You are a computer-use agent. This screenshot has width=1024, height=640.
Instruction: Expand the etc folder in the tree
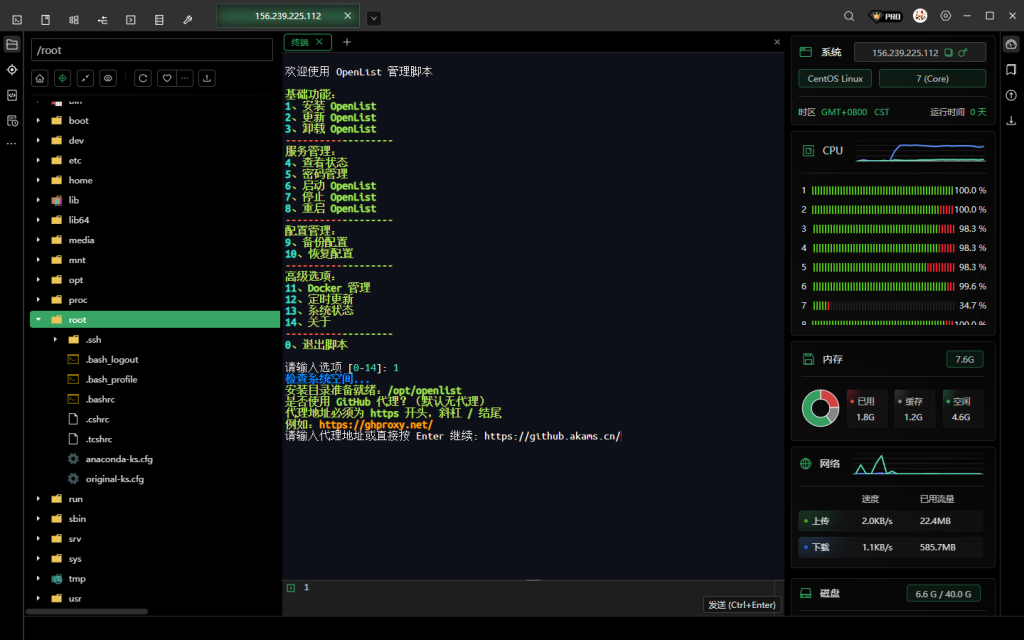tap(38, 160)
